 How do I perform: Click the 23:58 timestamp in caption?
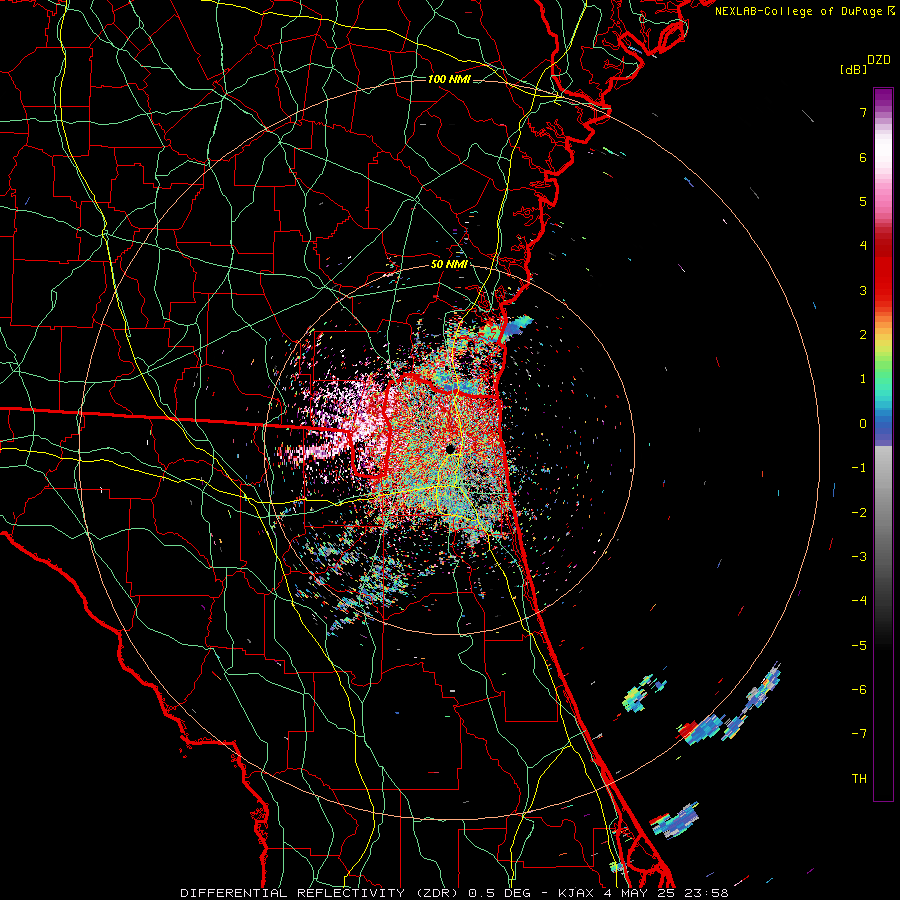point(706,893)
